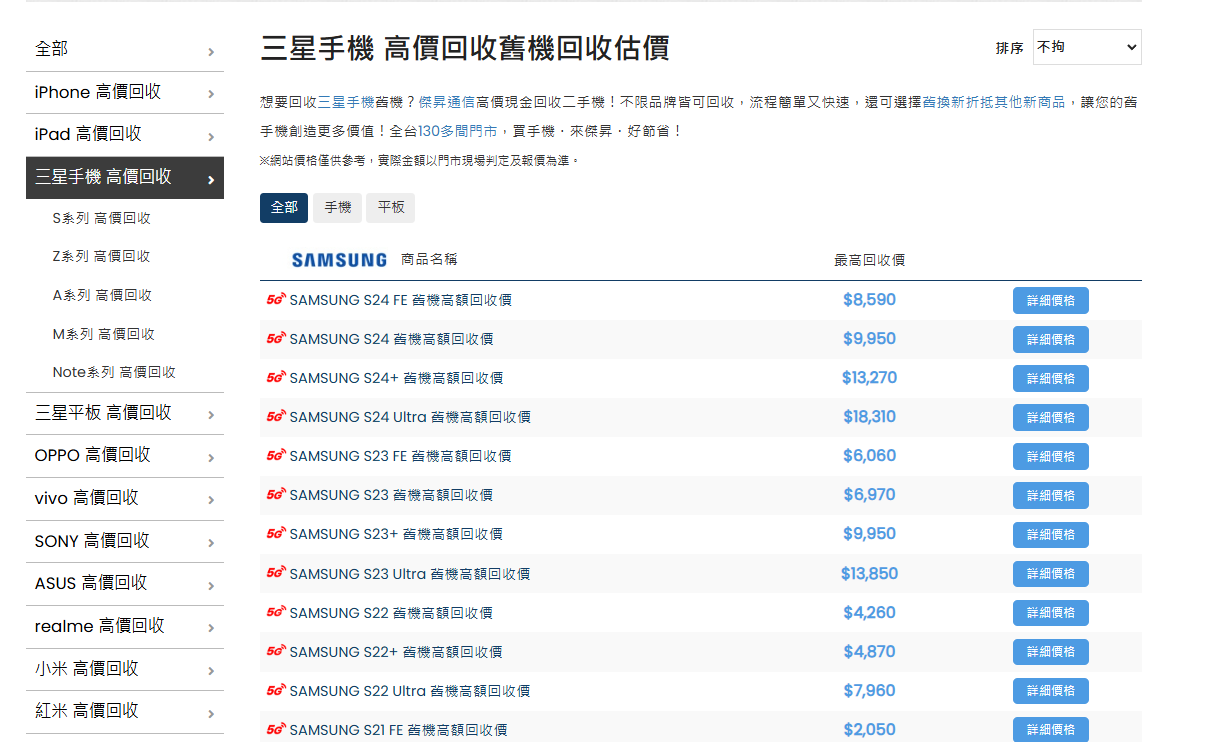
Task: Click the 5G icon beside SAMSUNG S22+
Action: [276, 651]
